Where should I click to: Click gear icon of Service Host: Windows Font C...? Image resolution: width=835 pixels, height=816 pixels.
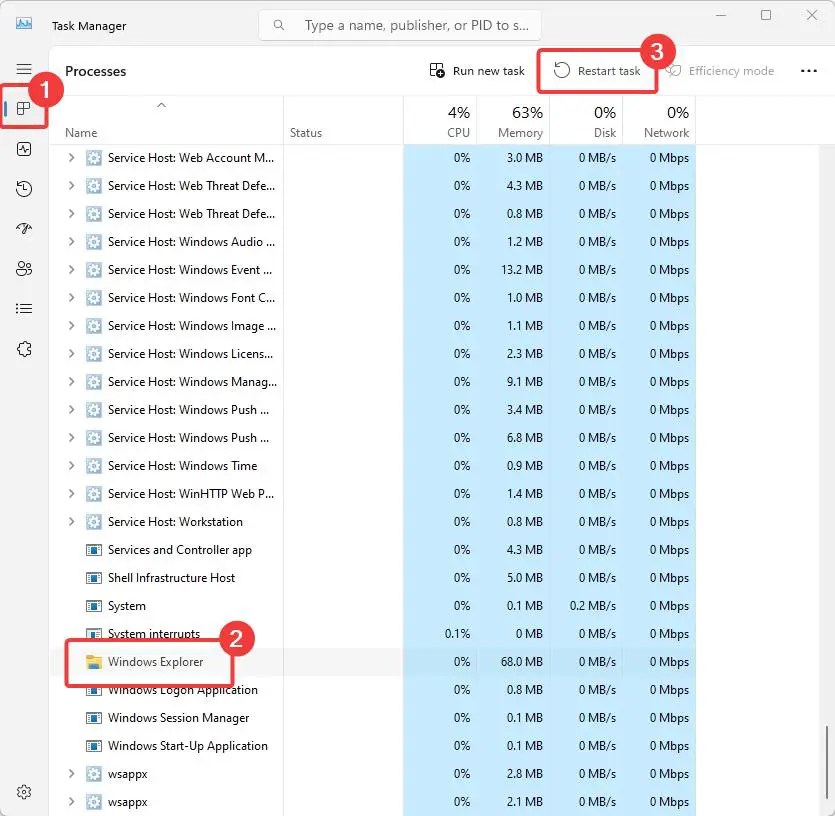pyautogui.click(x=94, y=298)
